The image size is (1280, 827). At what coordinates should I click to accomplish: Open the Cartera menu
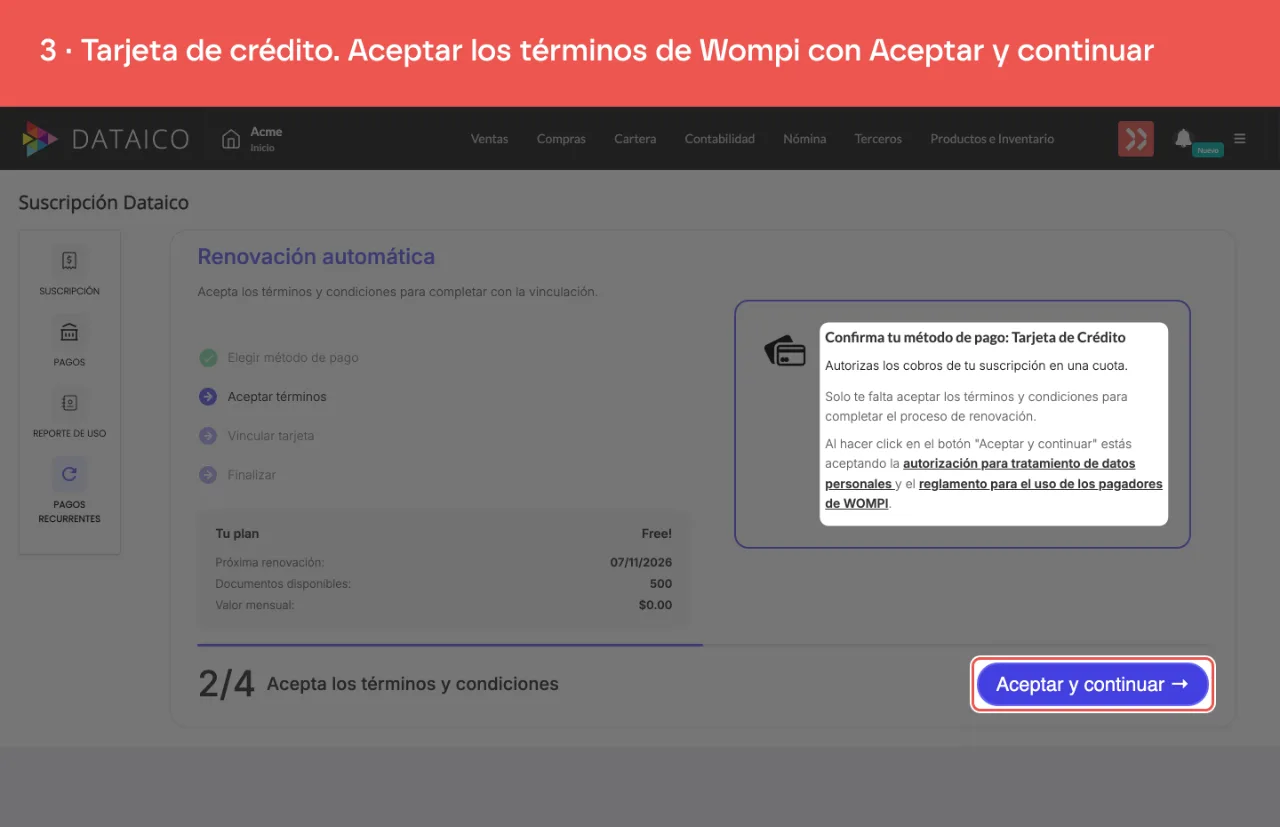click(x=635, y=139)
